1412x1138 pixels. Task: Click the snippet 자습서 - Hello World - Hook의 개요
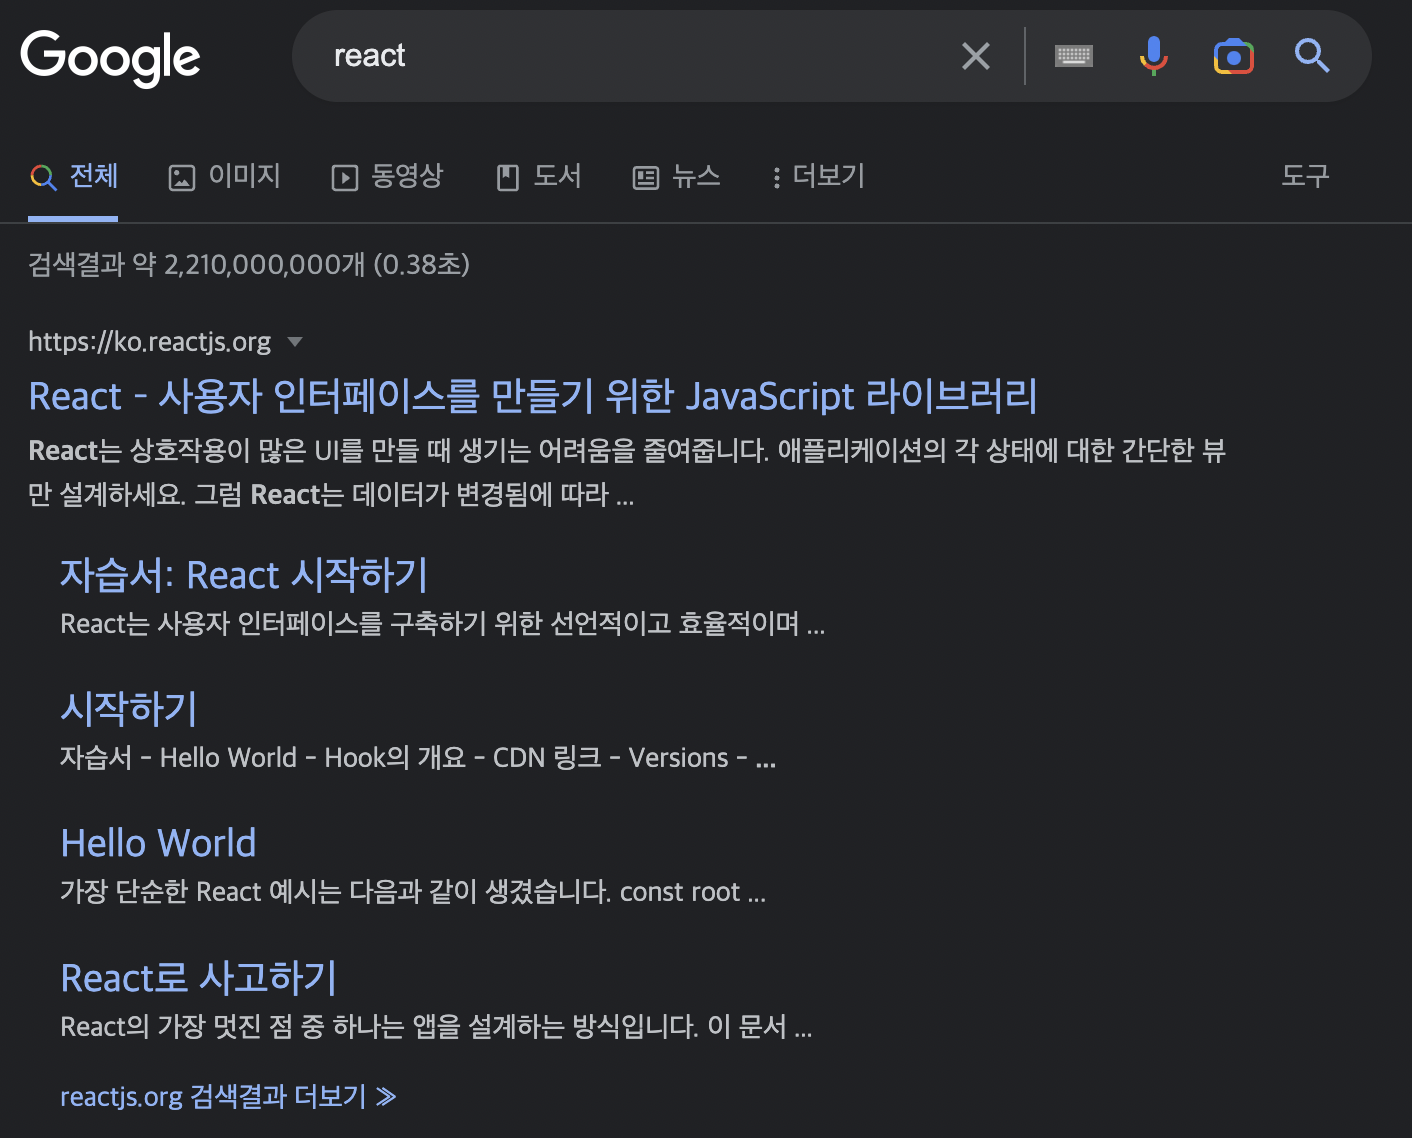click(418, 758)
